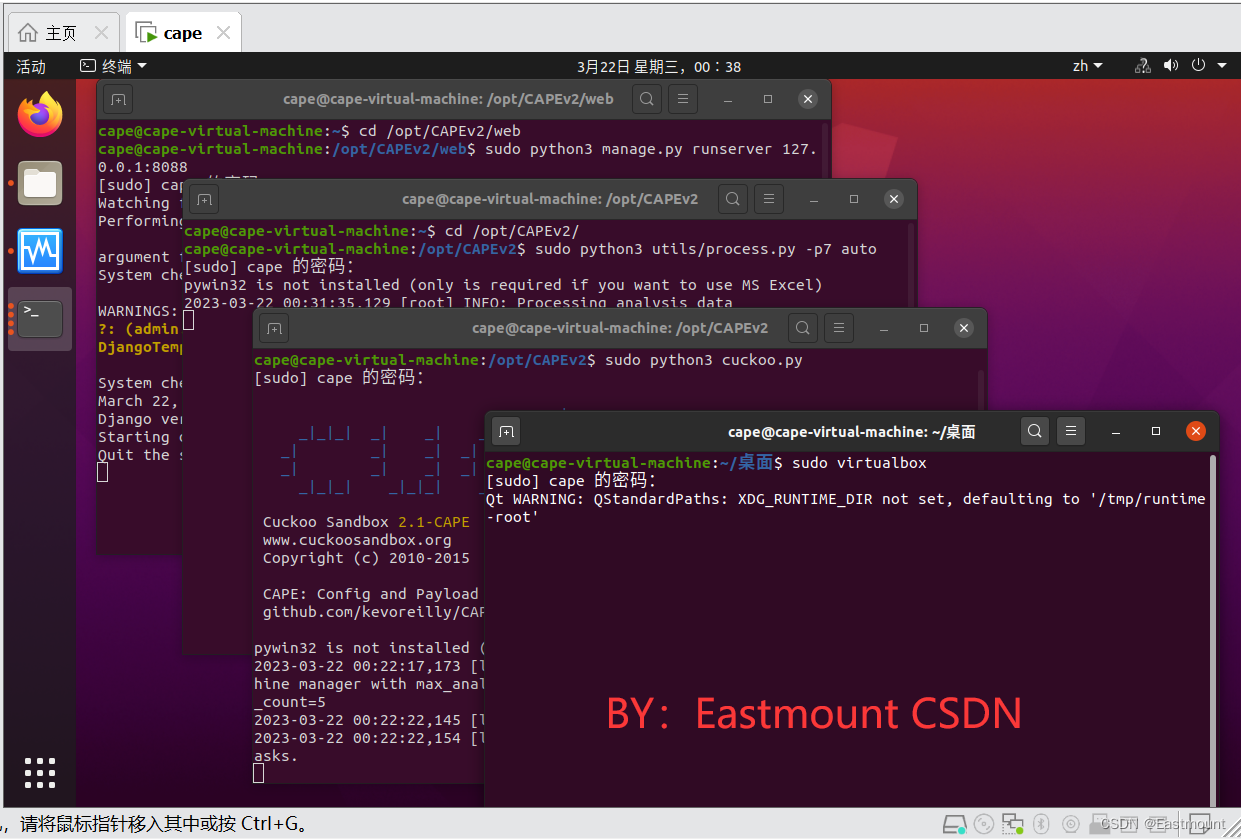Close the 主页 tab
1241x839 pixels.
pyautogui.click(x=101, y=33)
